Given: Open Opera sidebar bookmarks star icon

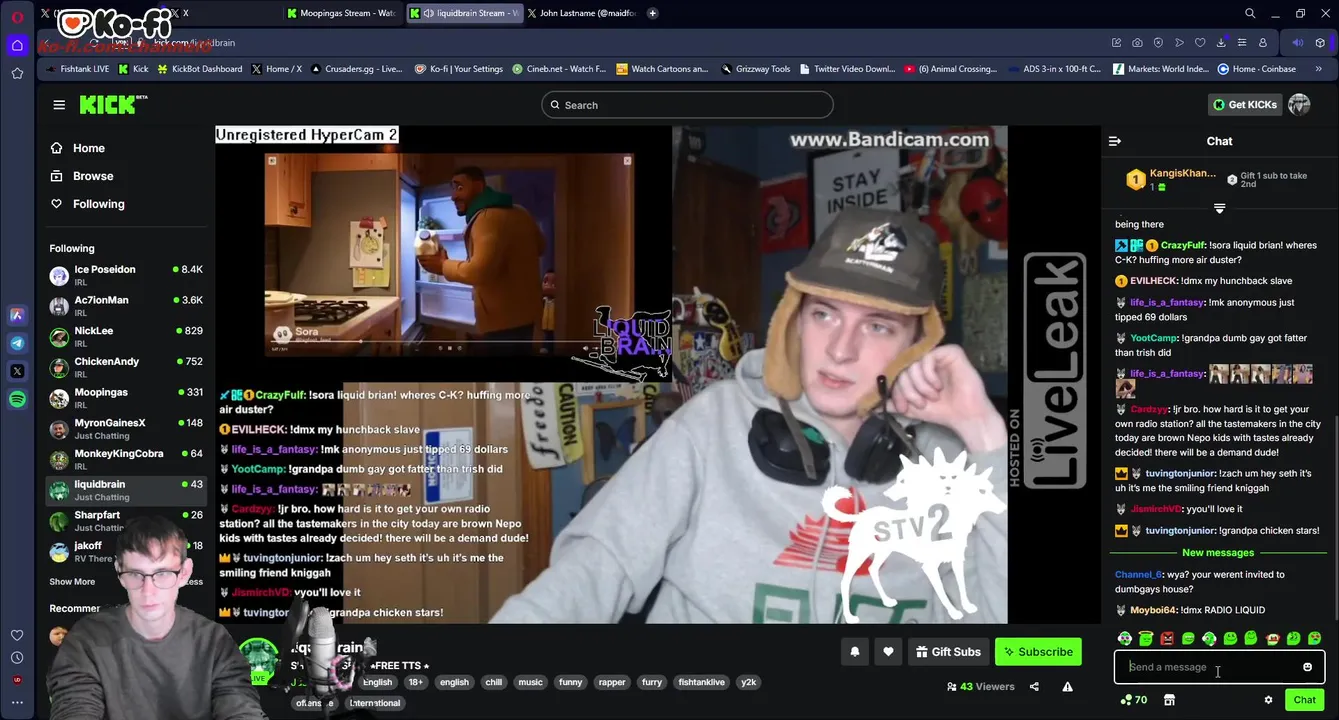Looking at the screenshot, I should [17, 73].
